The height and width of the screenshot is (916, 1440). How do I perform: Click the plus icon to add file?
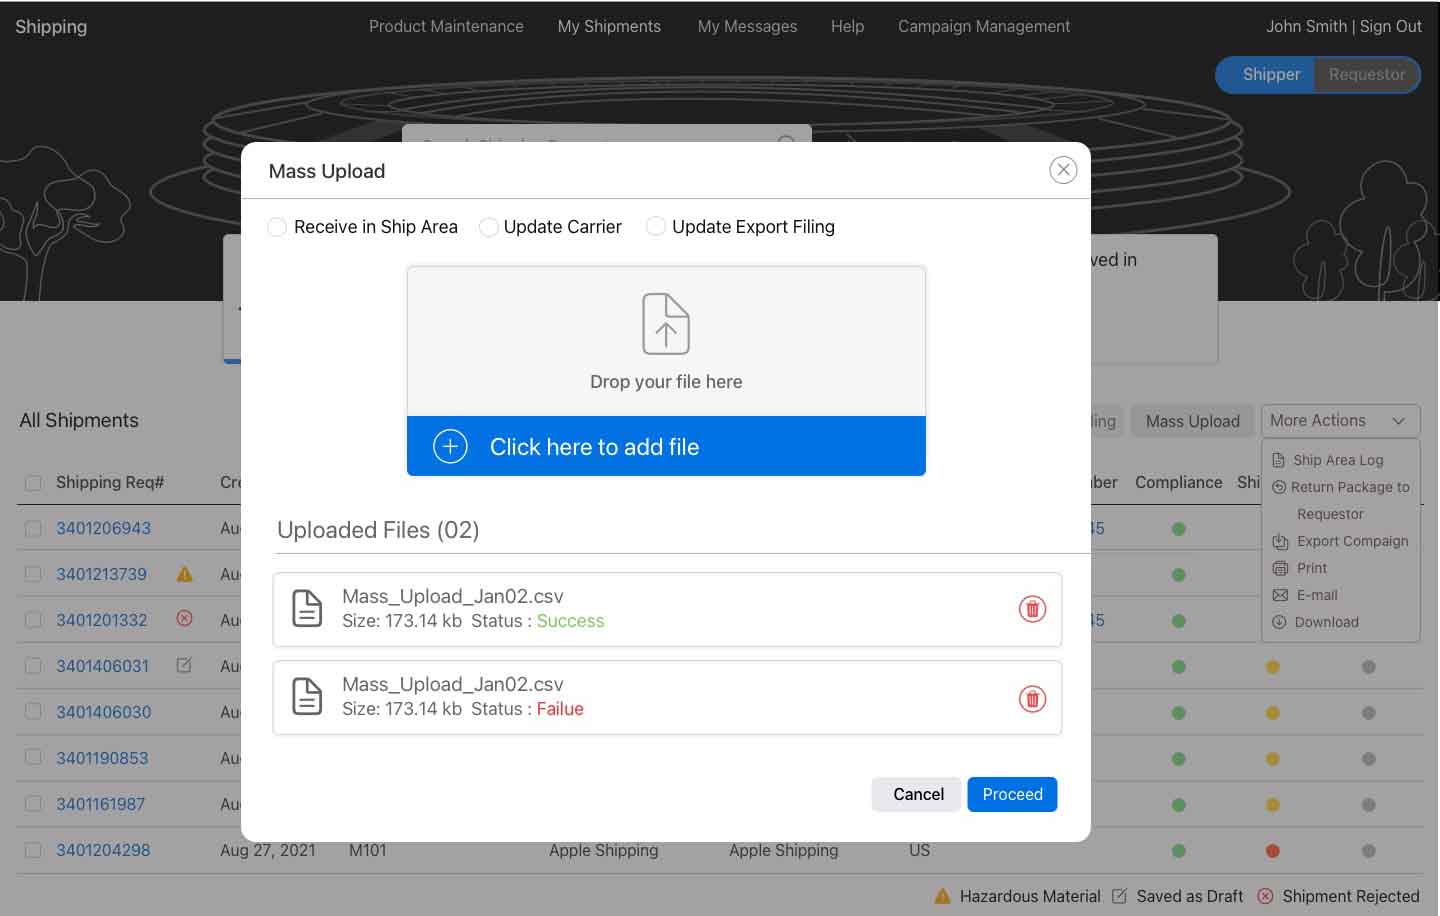pyautogui.click(x=450, y=446)
